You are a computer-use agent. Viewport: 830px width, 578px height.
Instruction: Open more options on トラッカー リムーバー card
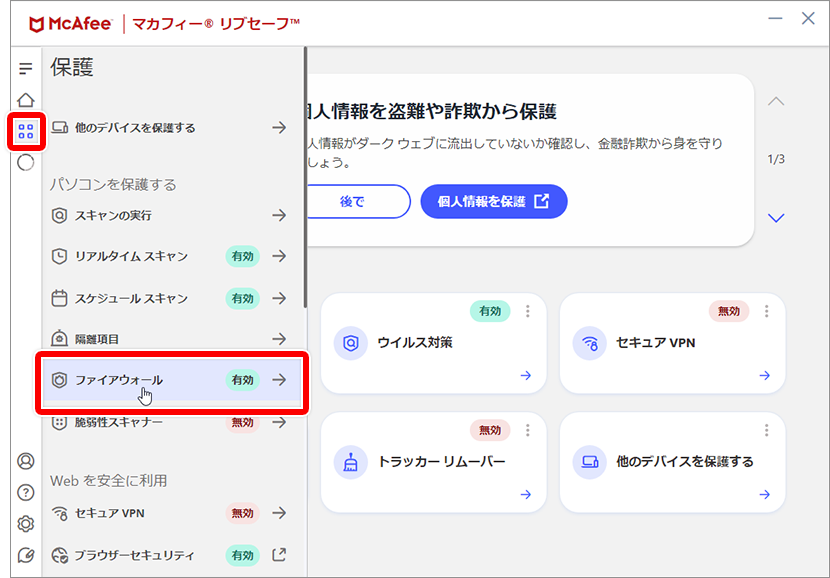tap(527, 430)
